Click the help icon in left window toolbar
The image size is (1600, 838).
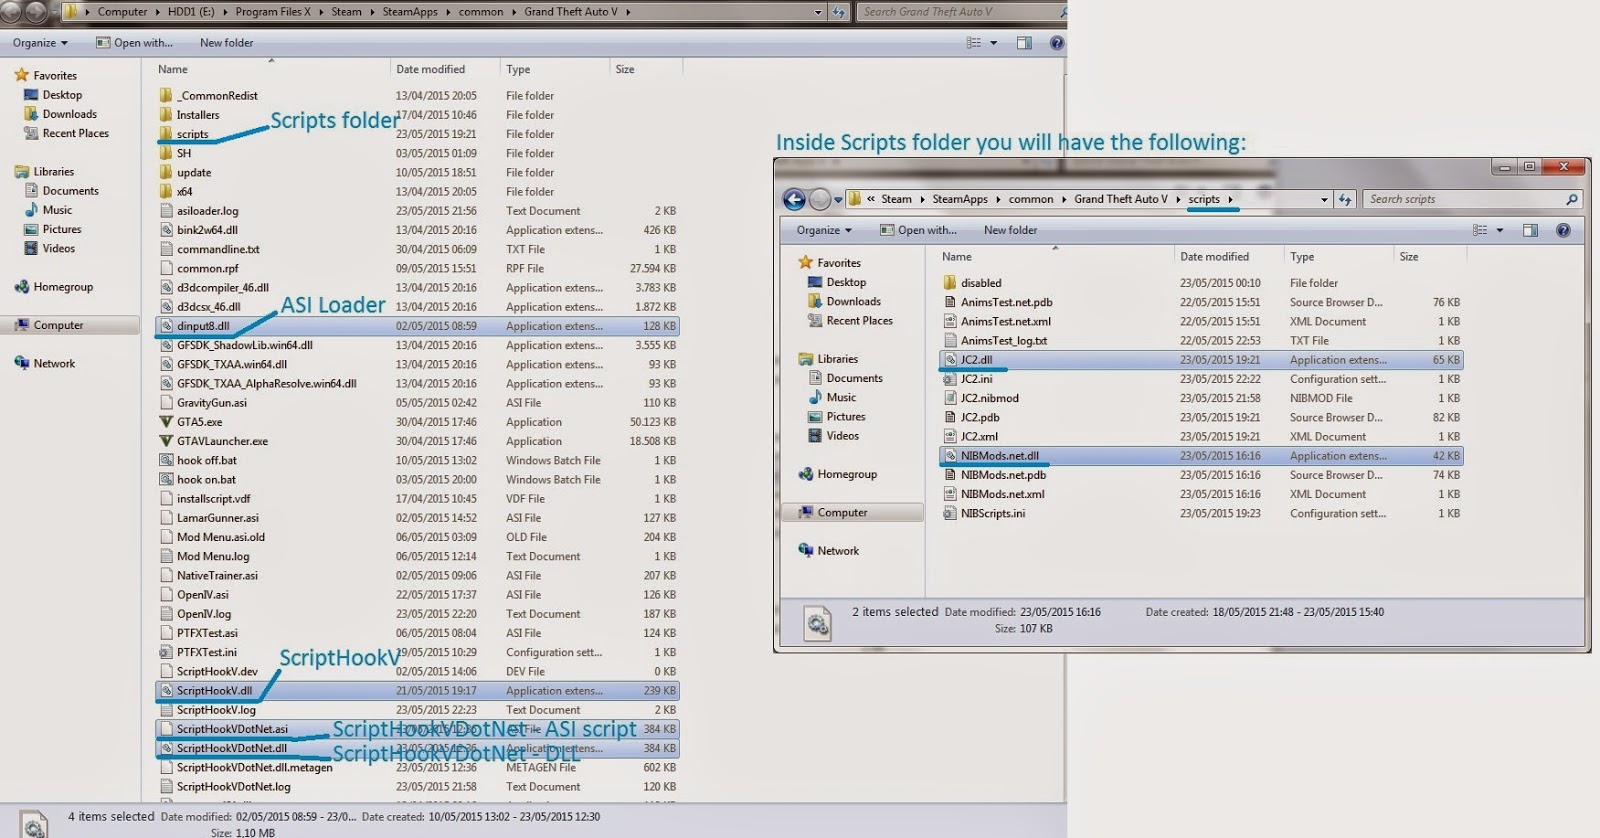1057,43
